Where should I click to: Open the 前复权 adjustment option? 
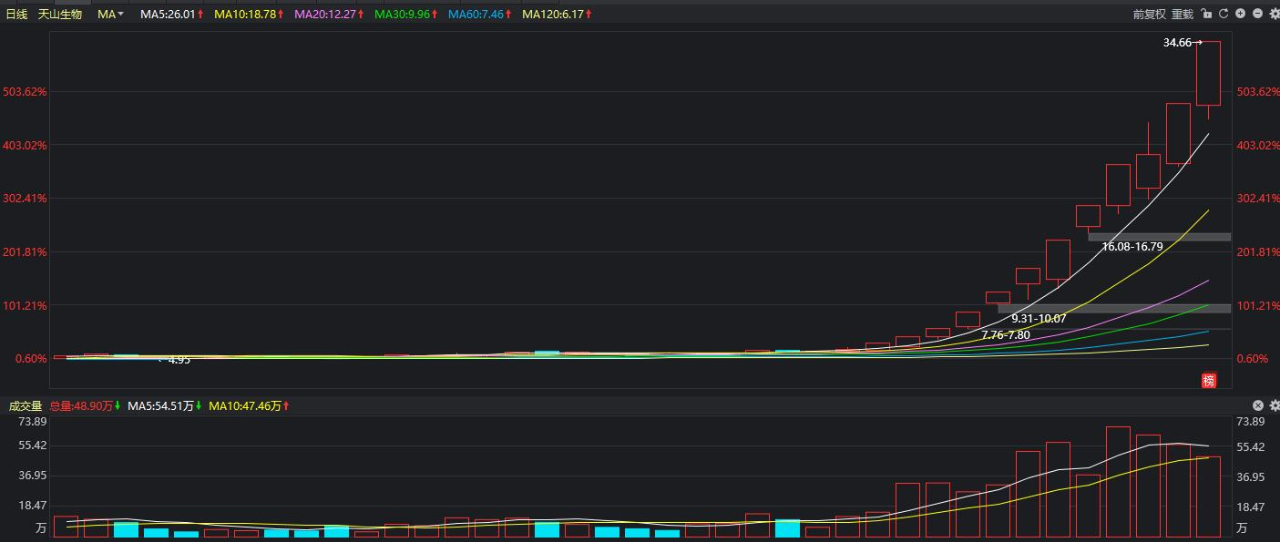pos(1149,14)
